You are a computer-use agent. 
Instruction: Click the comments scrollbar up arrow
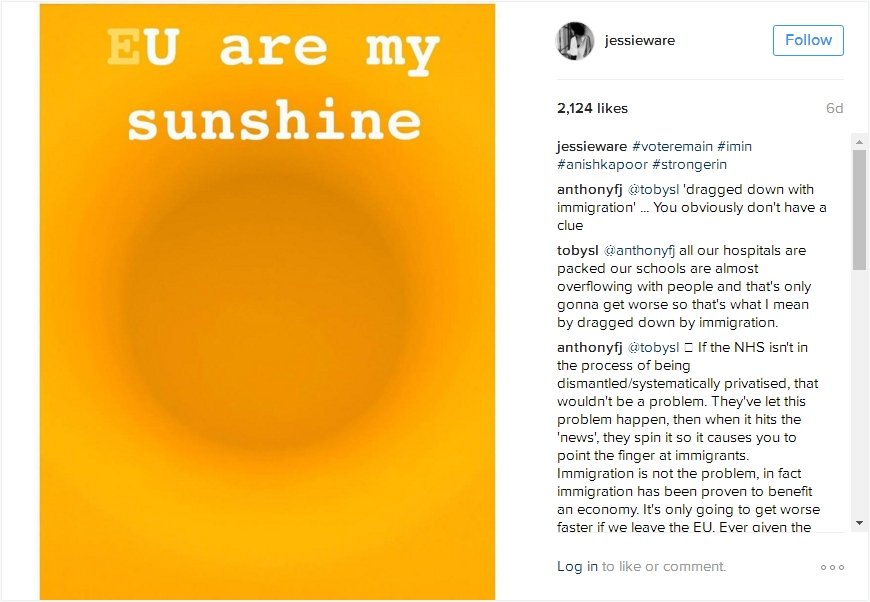click(859, 142)
